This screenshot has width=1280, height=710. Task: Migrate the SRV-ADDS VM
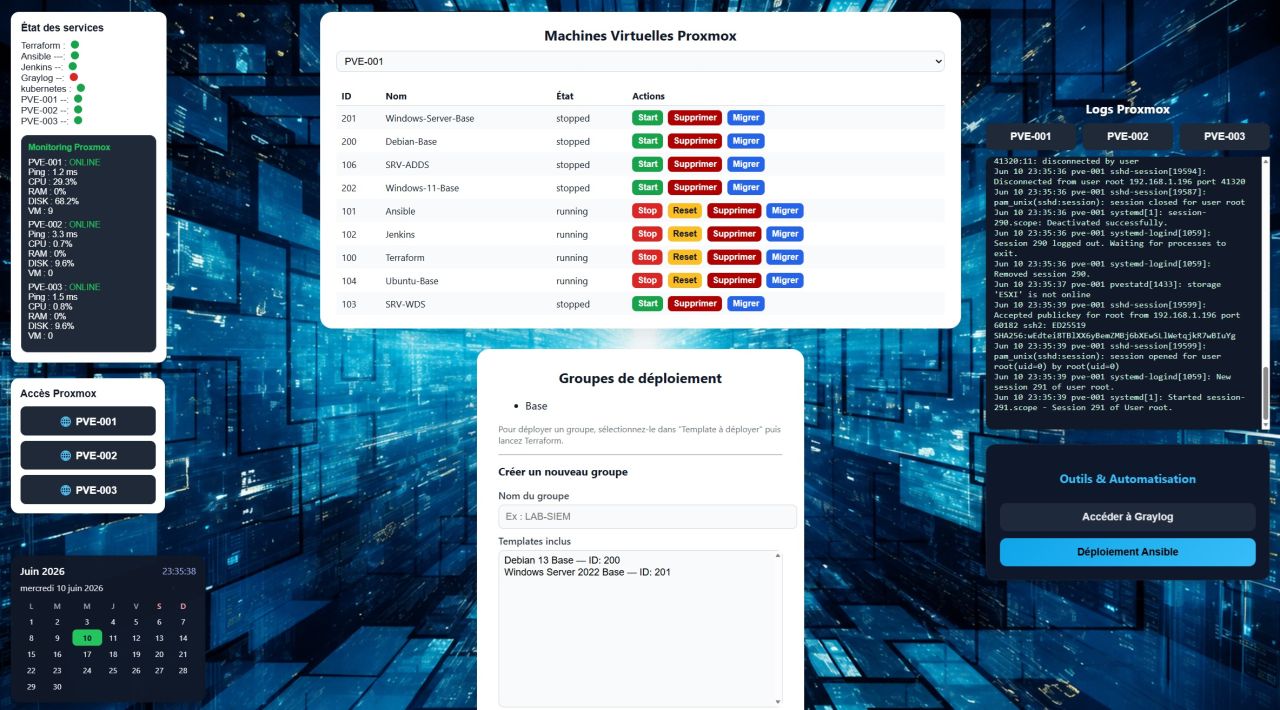tap(746, 164)
